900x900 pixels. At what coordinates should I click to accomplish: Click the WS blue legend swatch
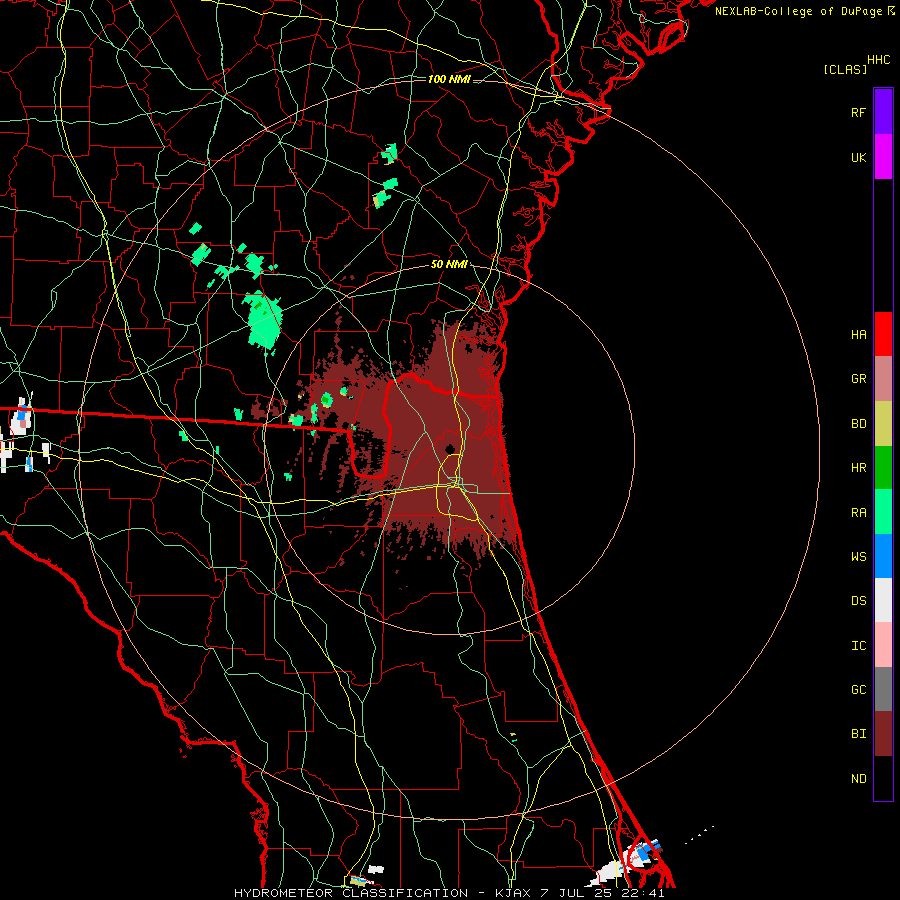(883, 556)
